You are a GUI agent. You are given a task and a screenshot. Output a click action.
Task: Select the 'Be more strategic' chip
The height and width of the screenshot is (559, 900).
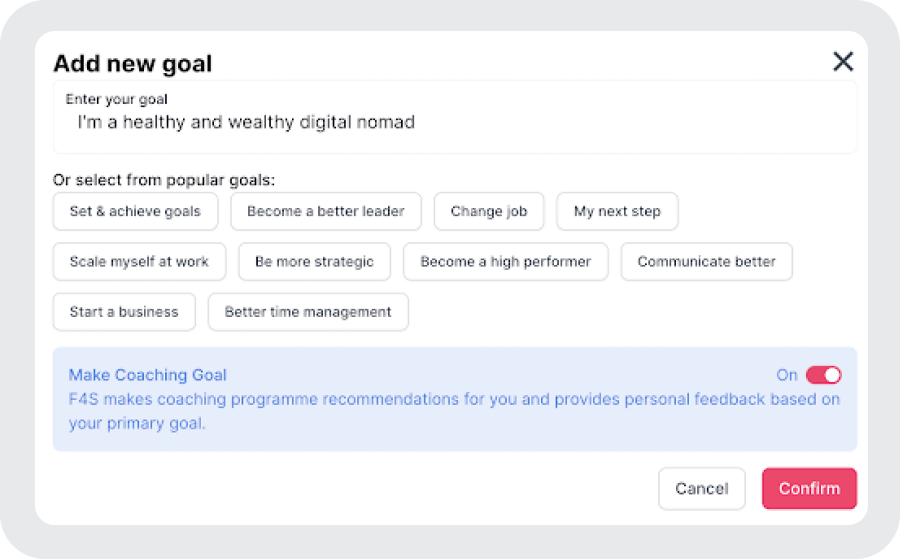coord(314,261)
